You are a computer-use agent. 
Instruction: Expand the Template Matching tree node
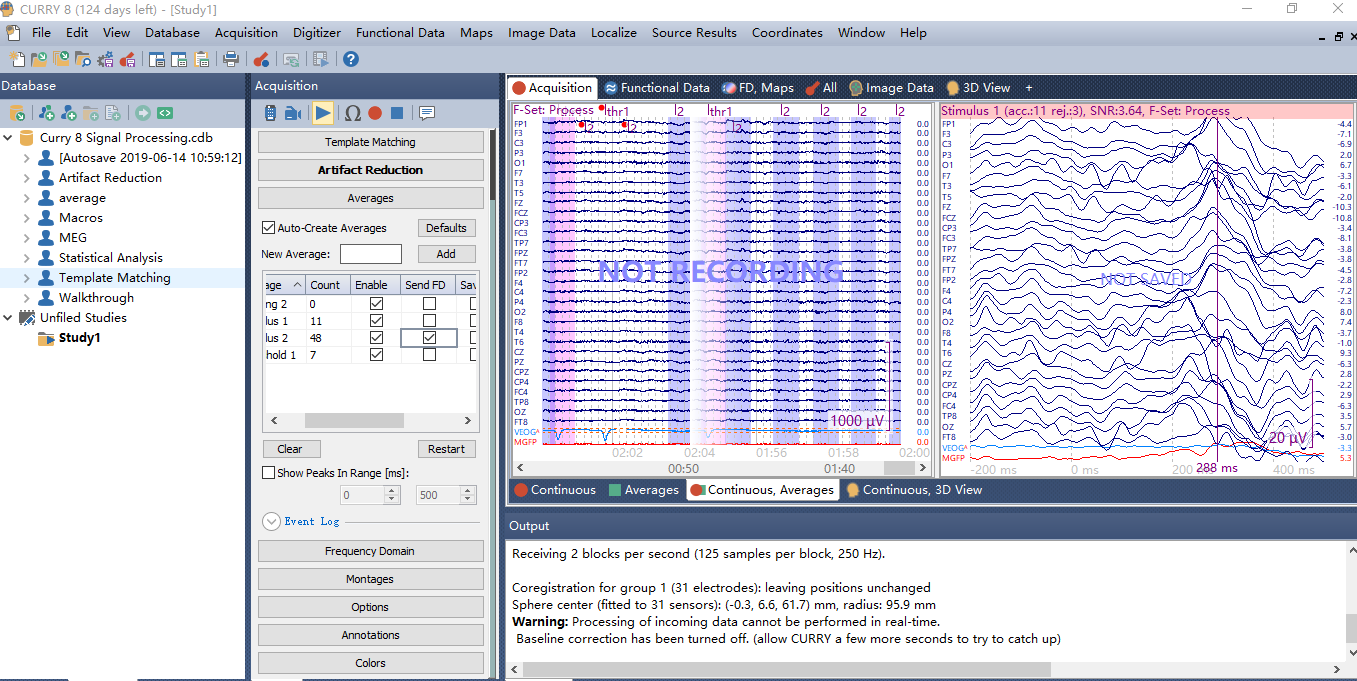(x=27, y=278)
